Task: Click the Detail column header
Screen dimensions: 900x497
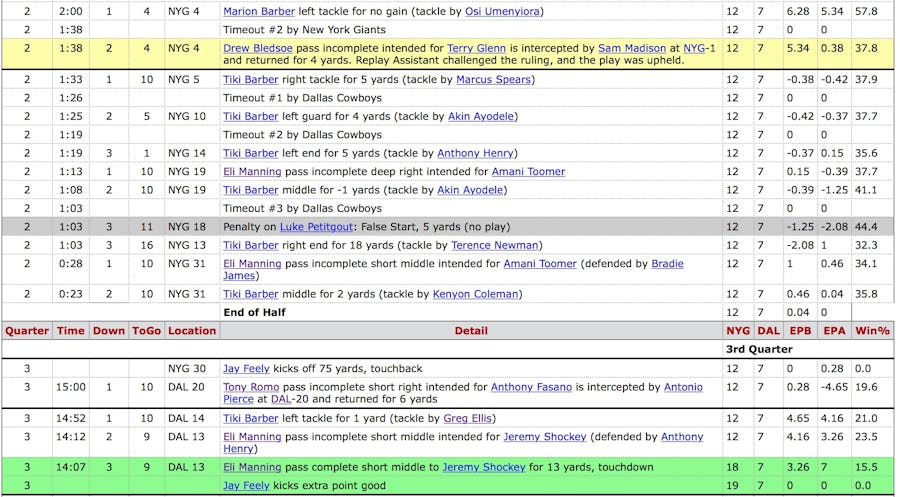Action: [x=471, y=330]
